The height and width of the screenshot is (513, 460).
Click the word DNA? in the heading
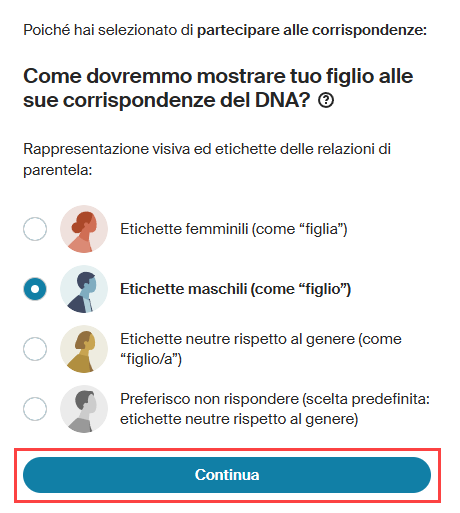[x=283, y=100]
